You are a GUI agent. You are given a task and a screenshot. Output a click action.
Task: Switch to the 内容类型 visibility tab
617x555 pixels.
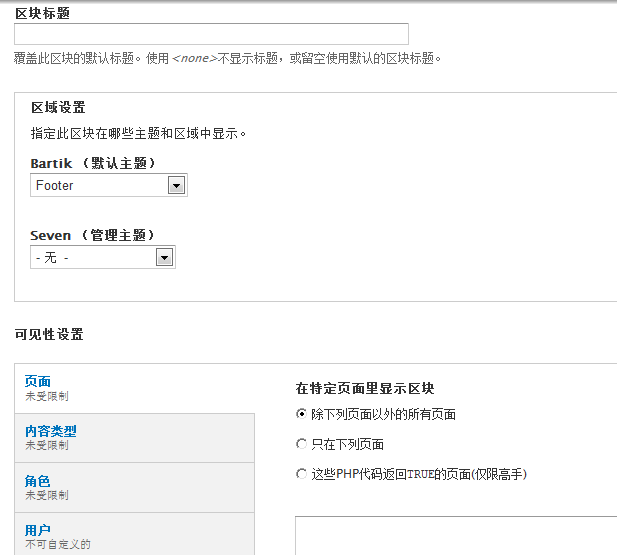tap(135, 438)
